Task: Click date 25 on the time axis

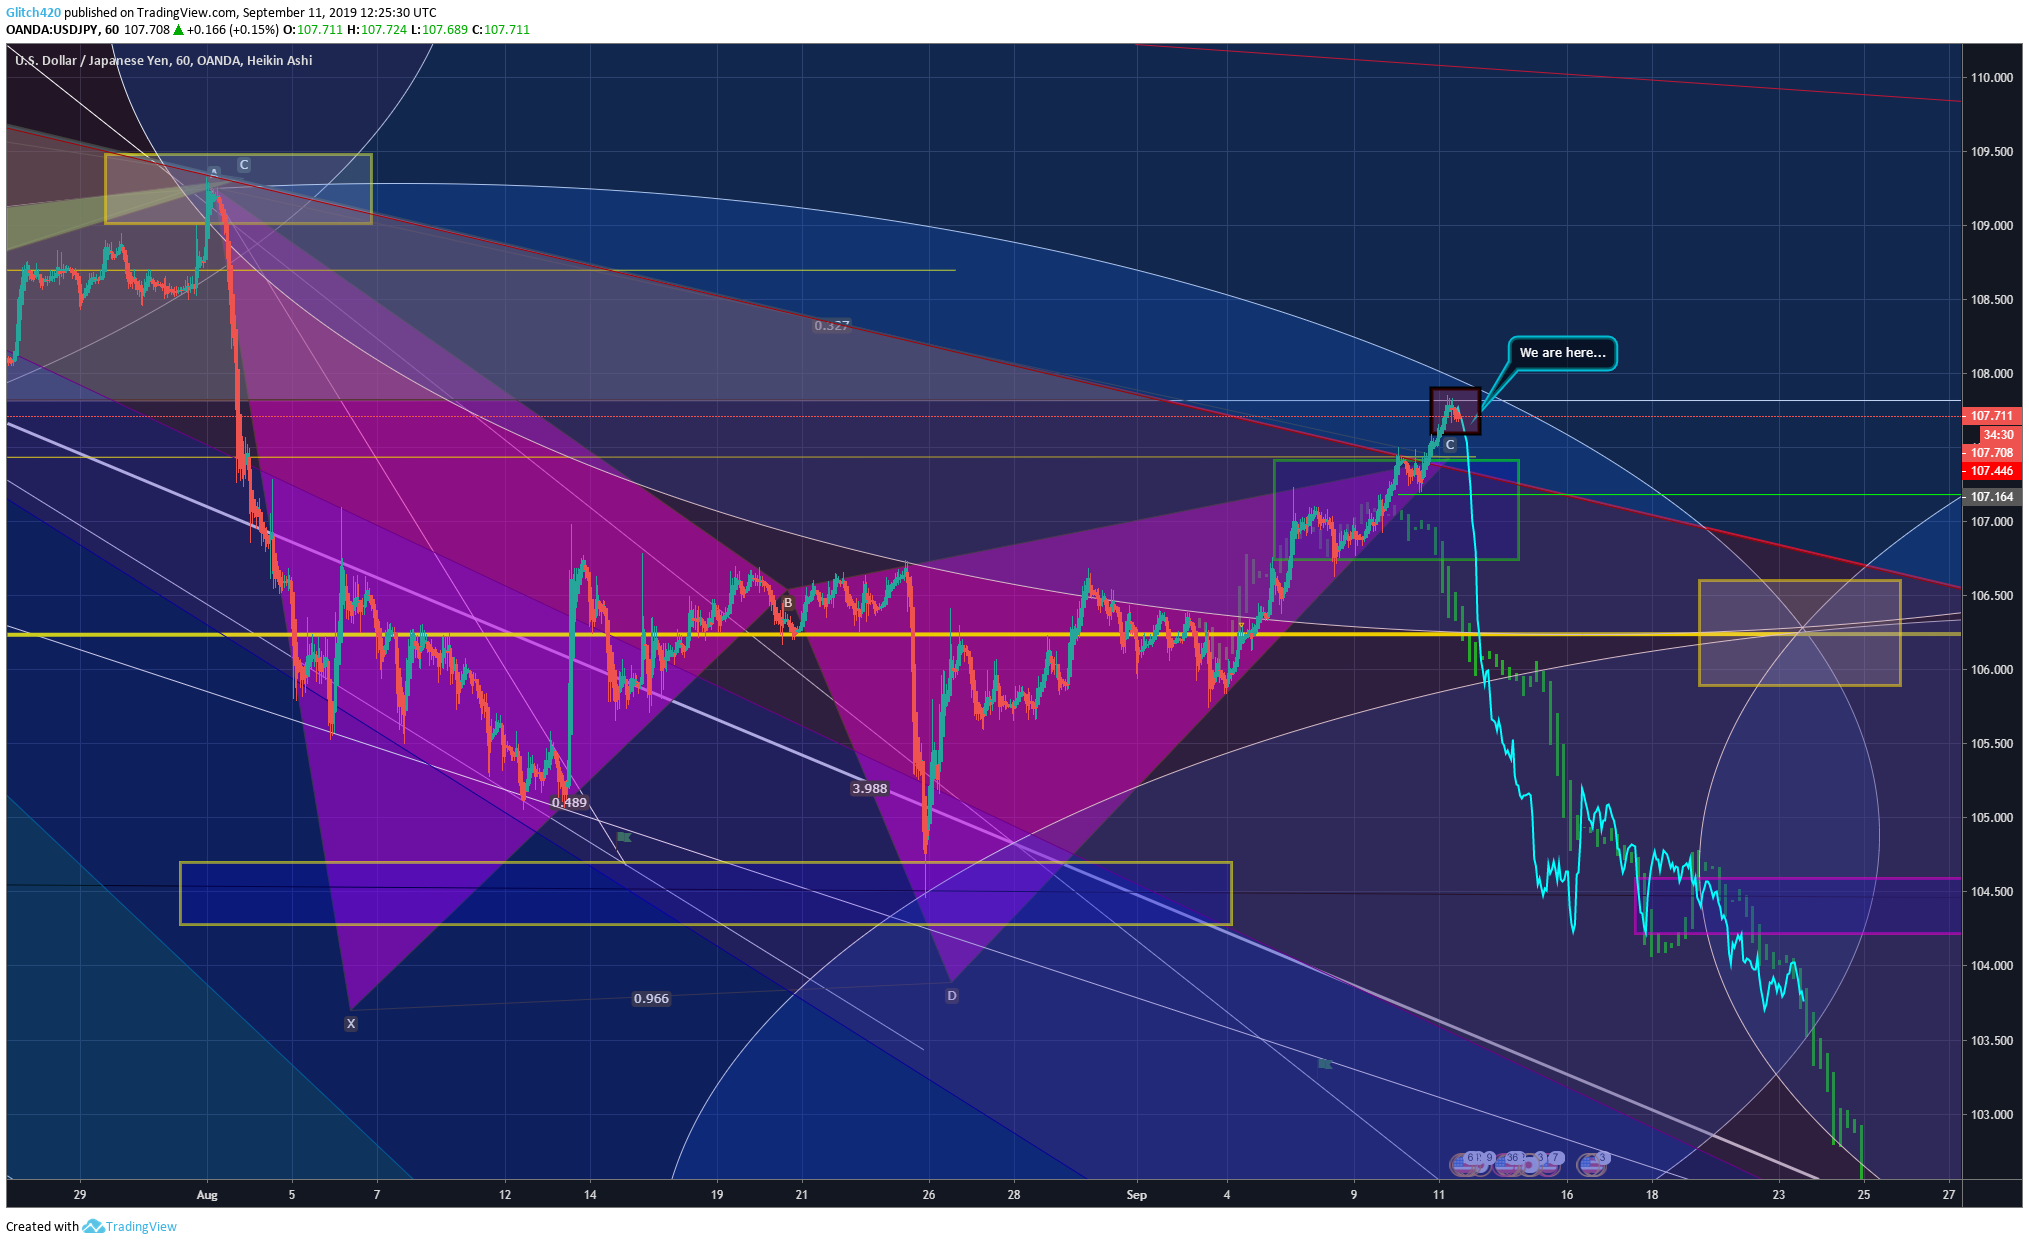Action: 1864,1195
